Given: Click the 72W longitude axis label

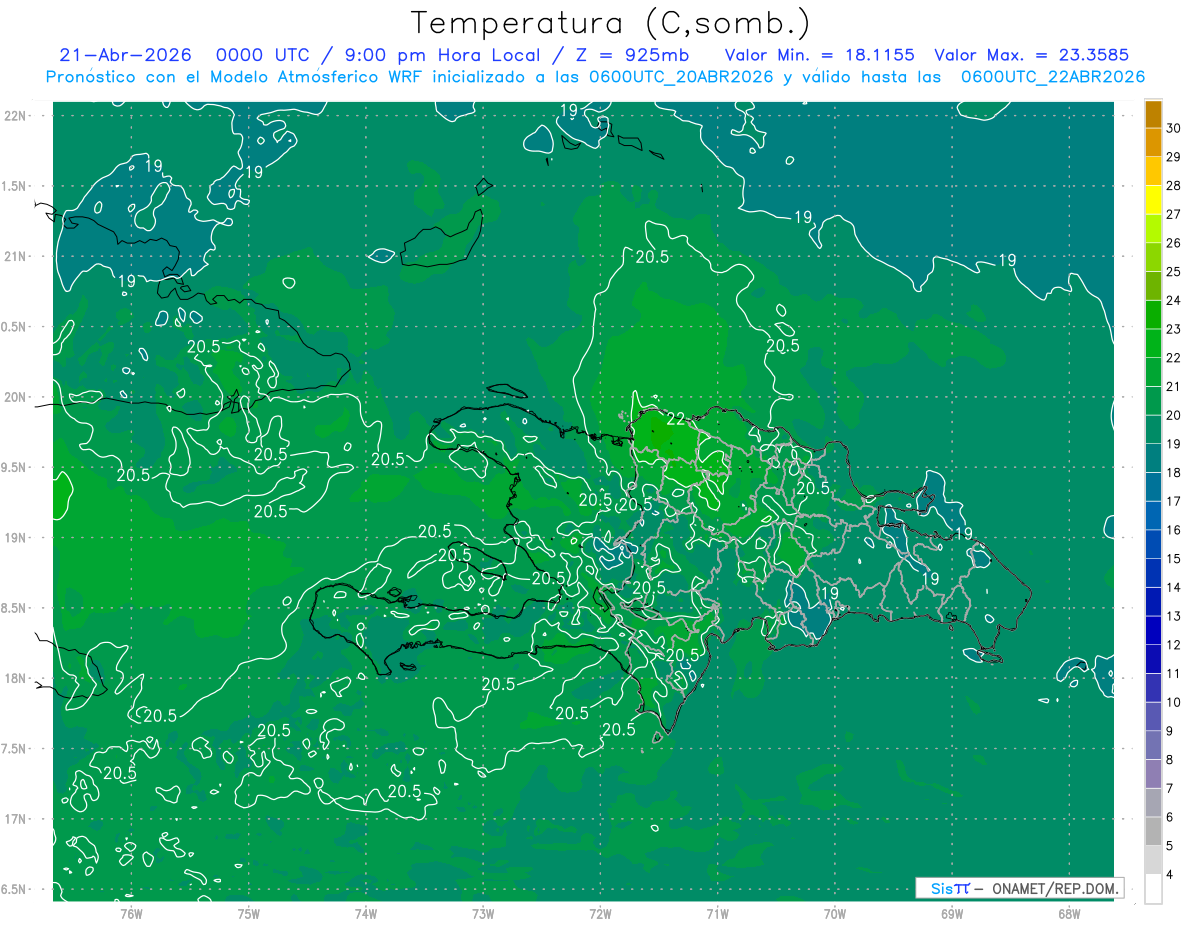Looking at the screenshot, I should tap(600, 913).
